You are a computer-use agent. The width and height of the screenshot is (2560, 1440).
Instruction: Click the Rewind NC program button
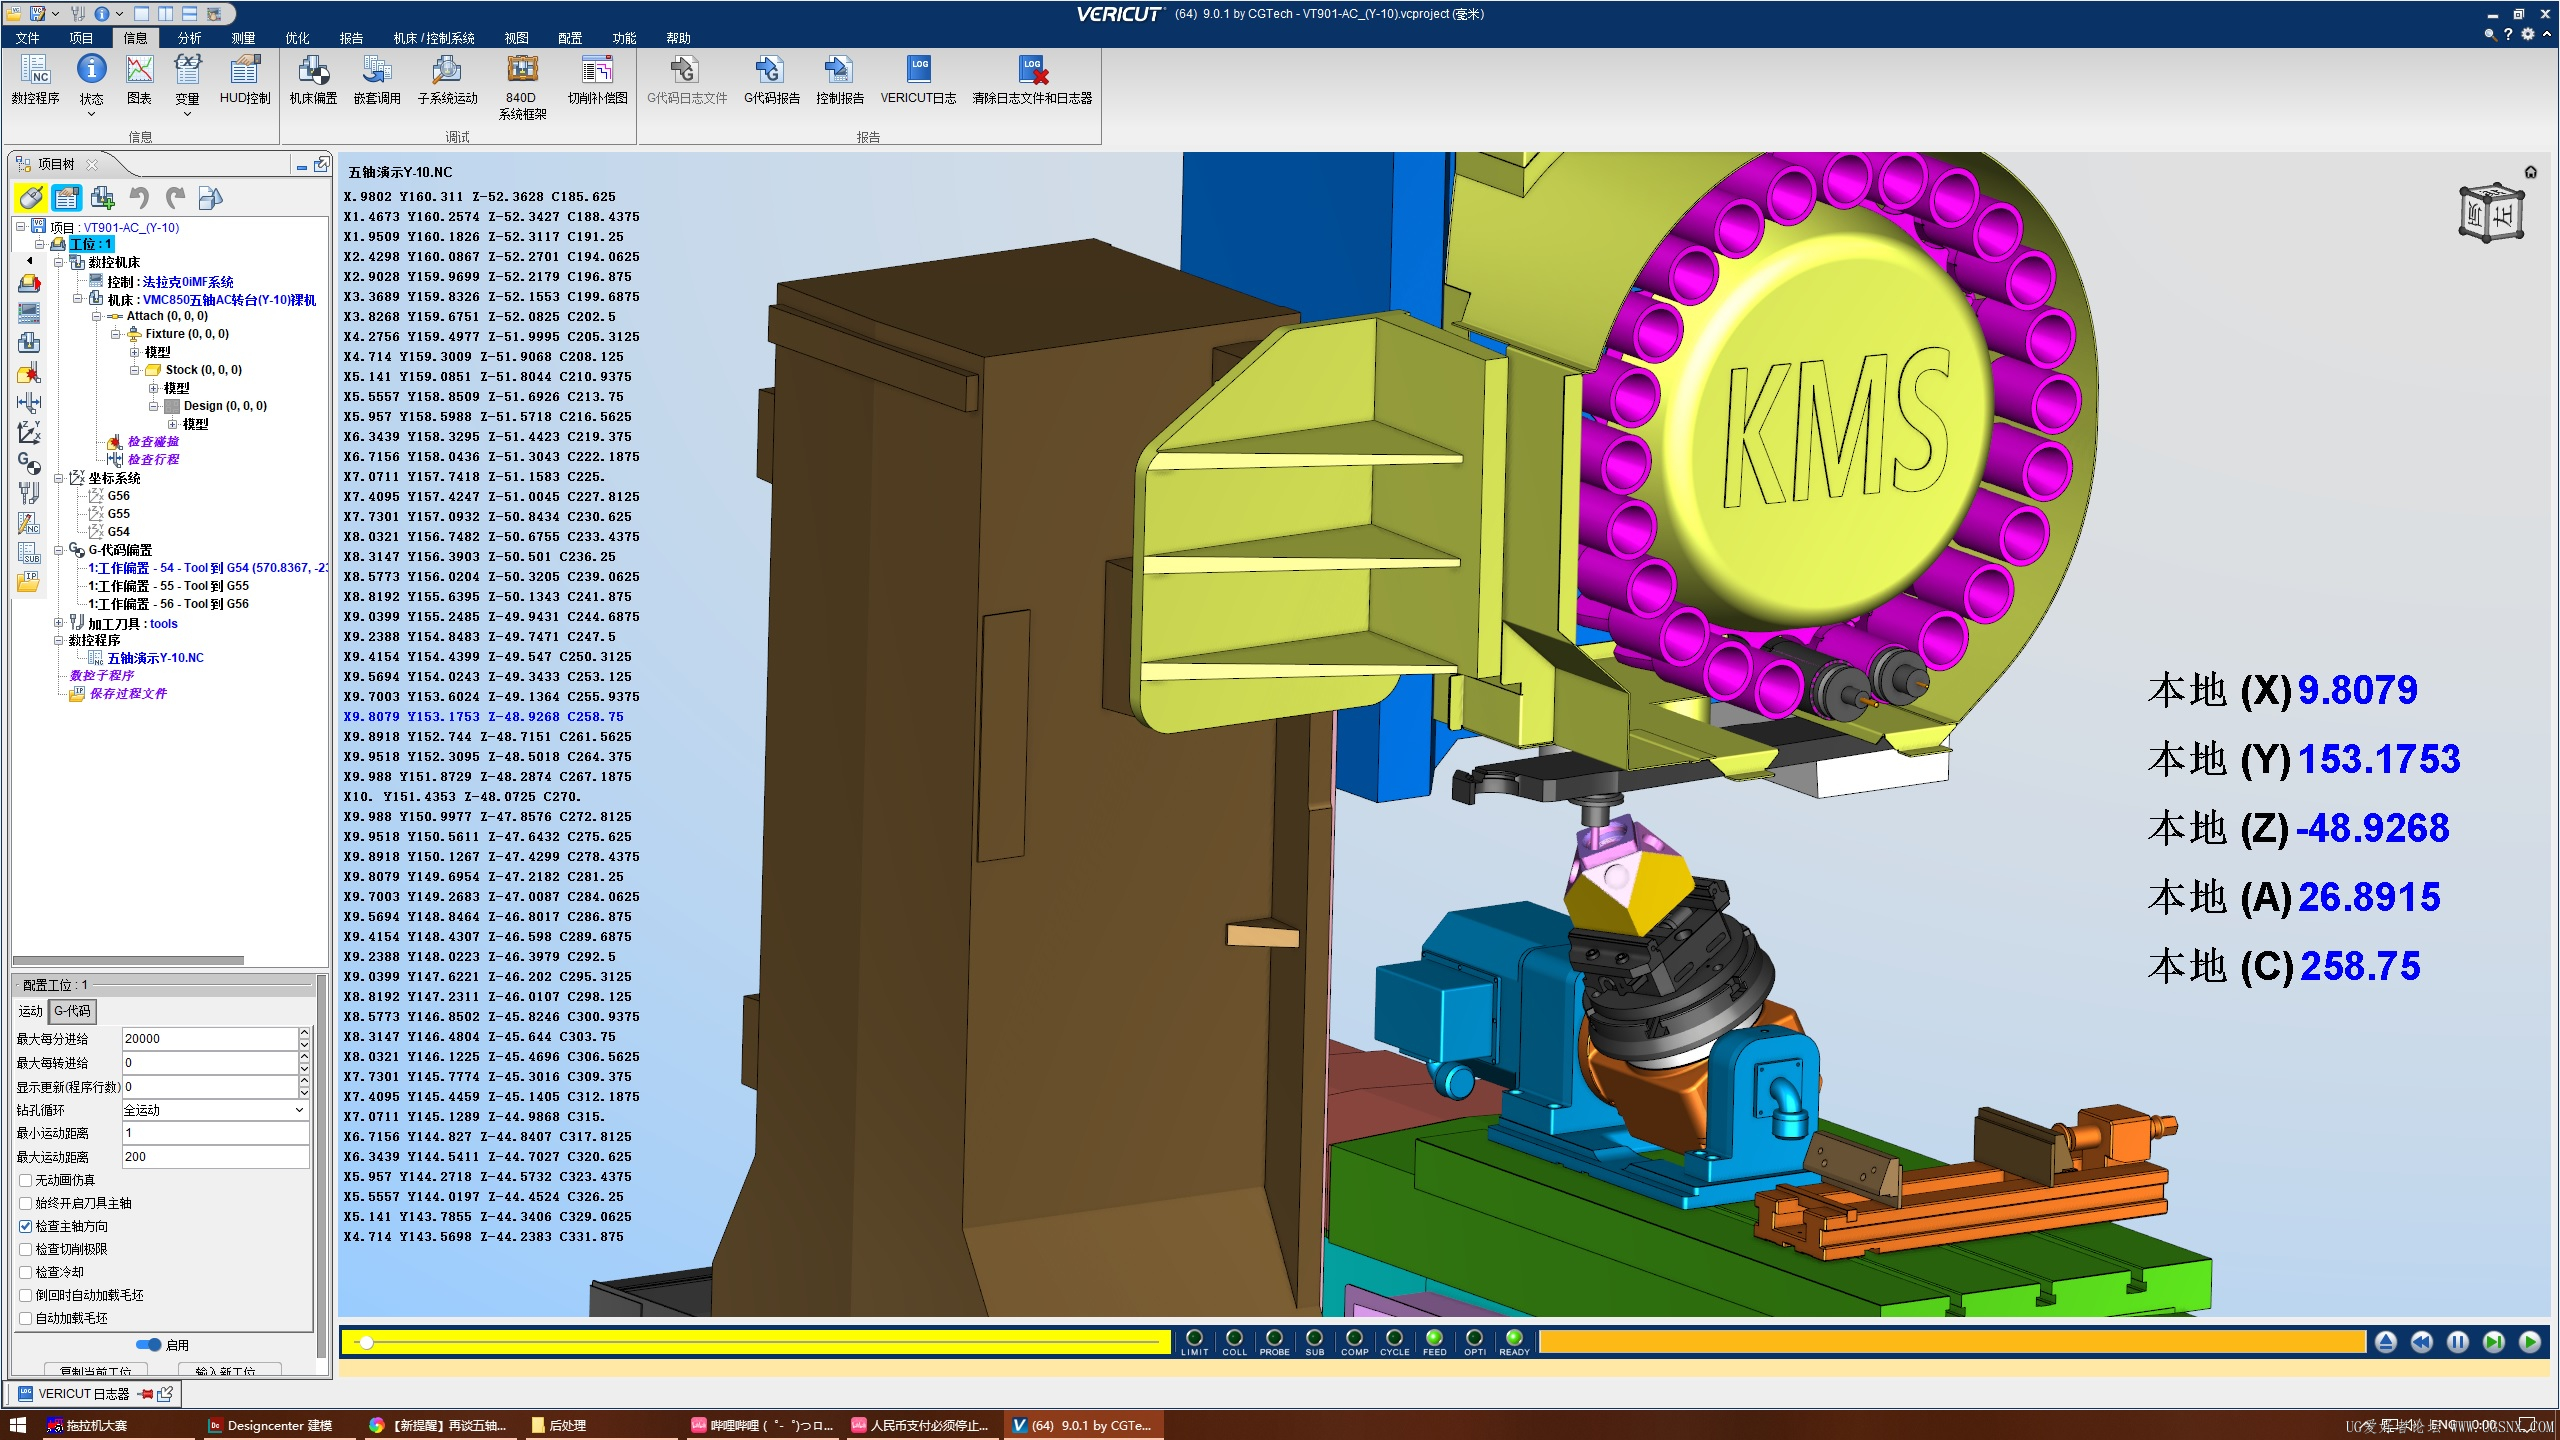(x=2422, y=1342)
